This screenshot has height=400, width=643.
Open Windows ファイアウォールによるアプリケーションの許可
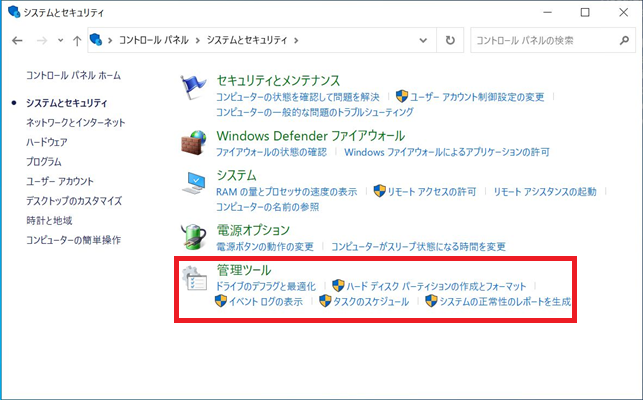pyautogui.click(x=447, y=152)
